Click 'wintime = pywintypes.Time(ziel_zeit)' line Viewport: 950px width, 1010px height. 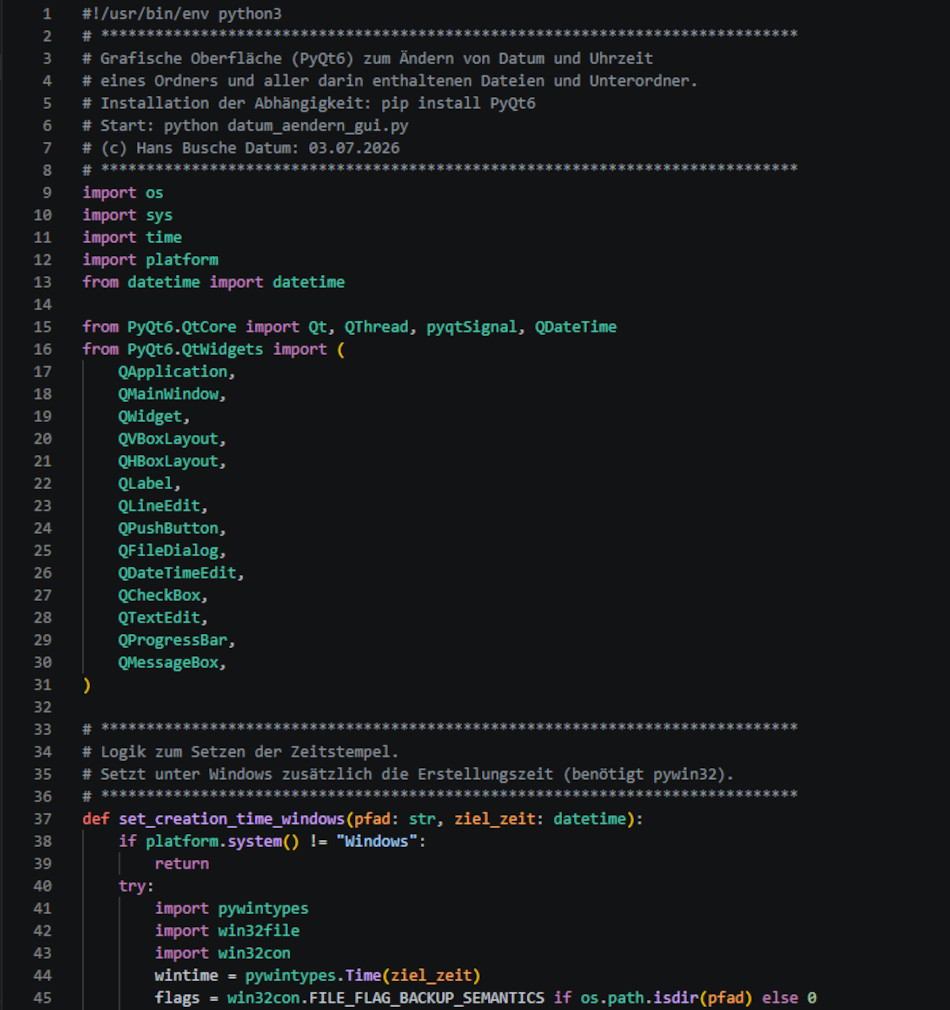point(318,976)
